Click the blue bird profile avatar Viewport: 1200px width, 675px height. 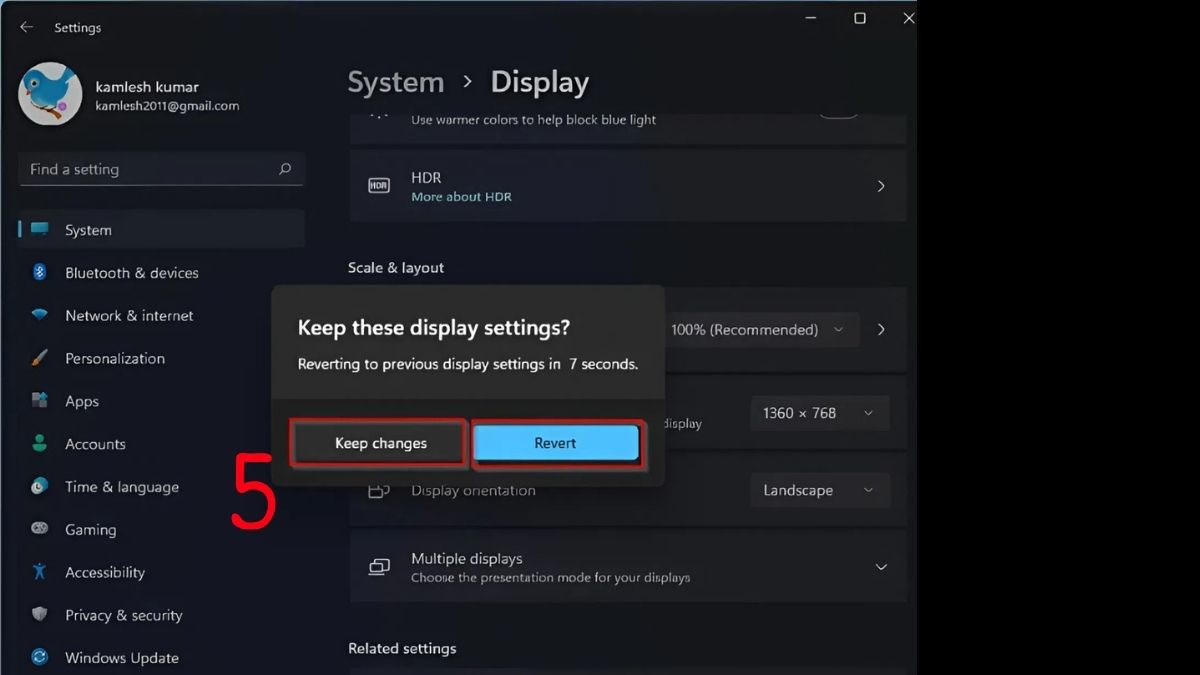tap(50, 94)
